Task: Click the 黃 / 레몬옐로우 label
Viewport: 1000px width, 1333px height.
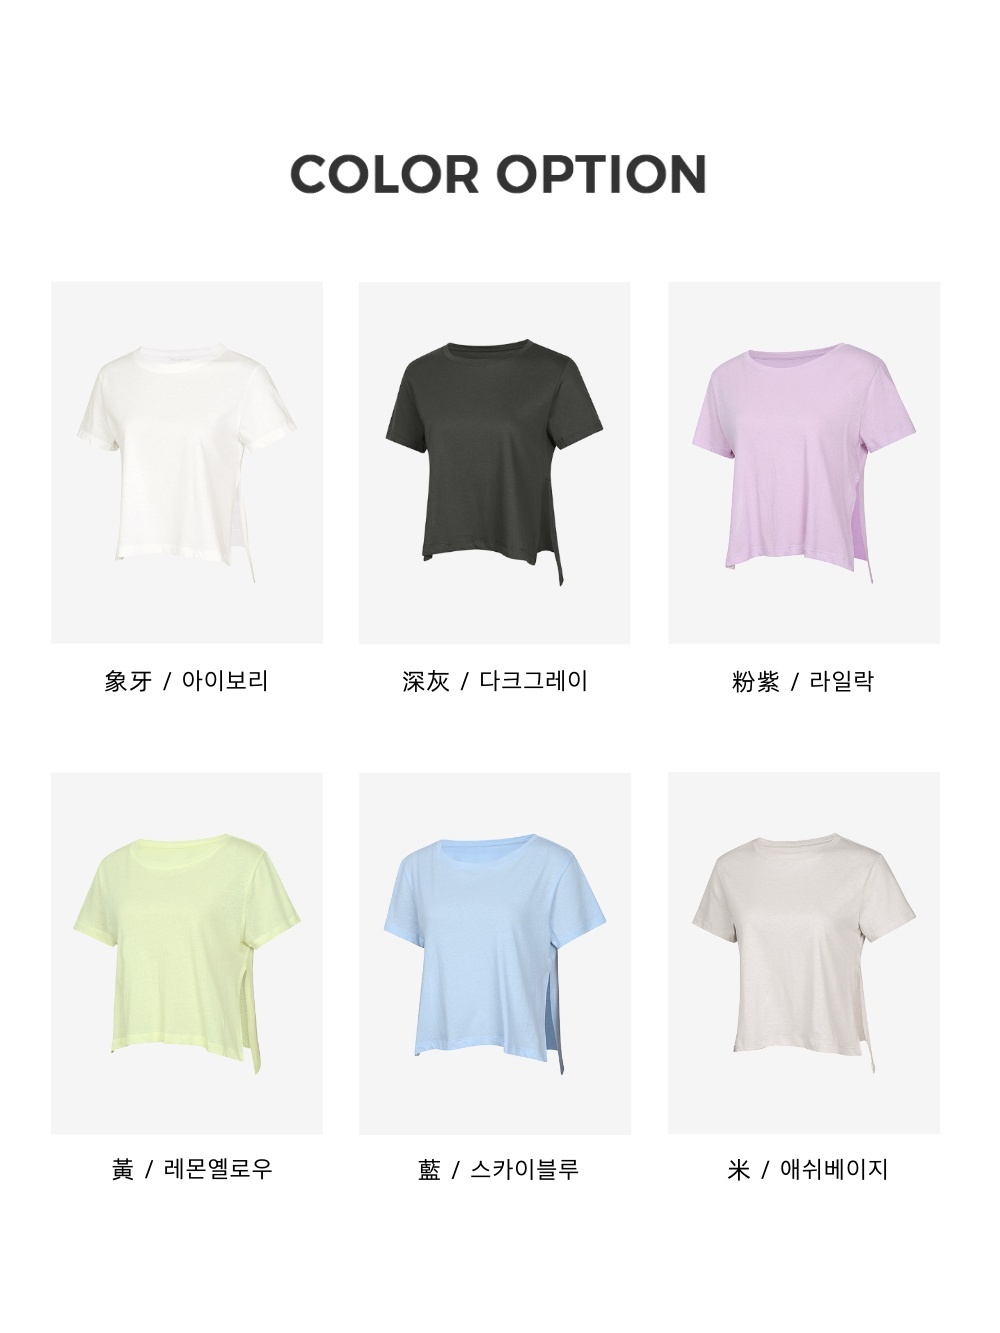Action: (x=191, y=1169)
